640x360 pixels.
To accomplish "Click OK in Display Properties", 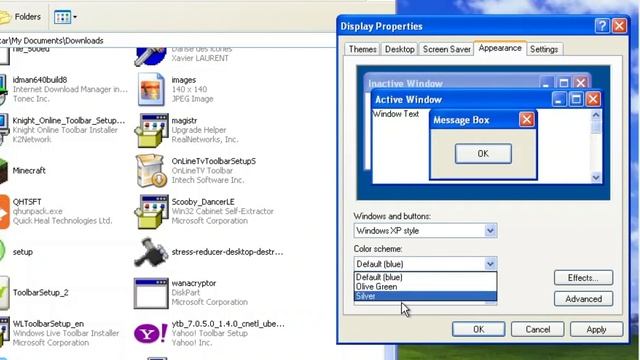I will [478, 329].
